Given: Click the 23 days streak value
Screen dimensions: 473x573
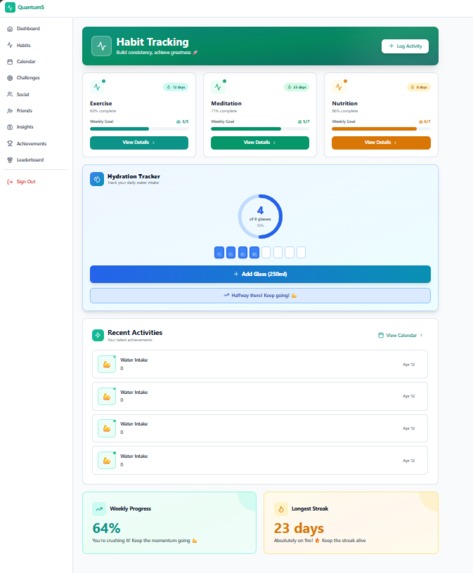Looking at the screenshot, I should click(299, 528).
